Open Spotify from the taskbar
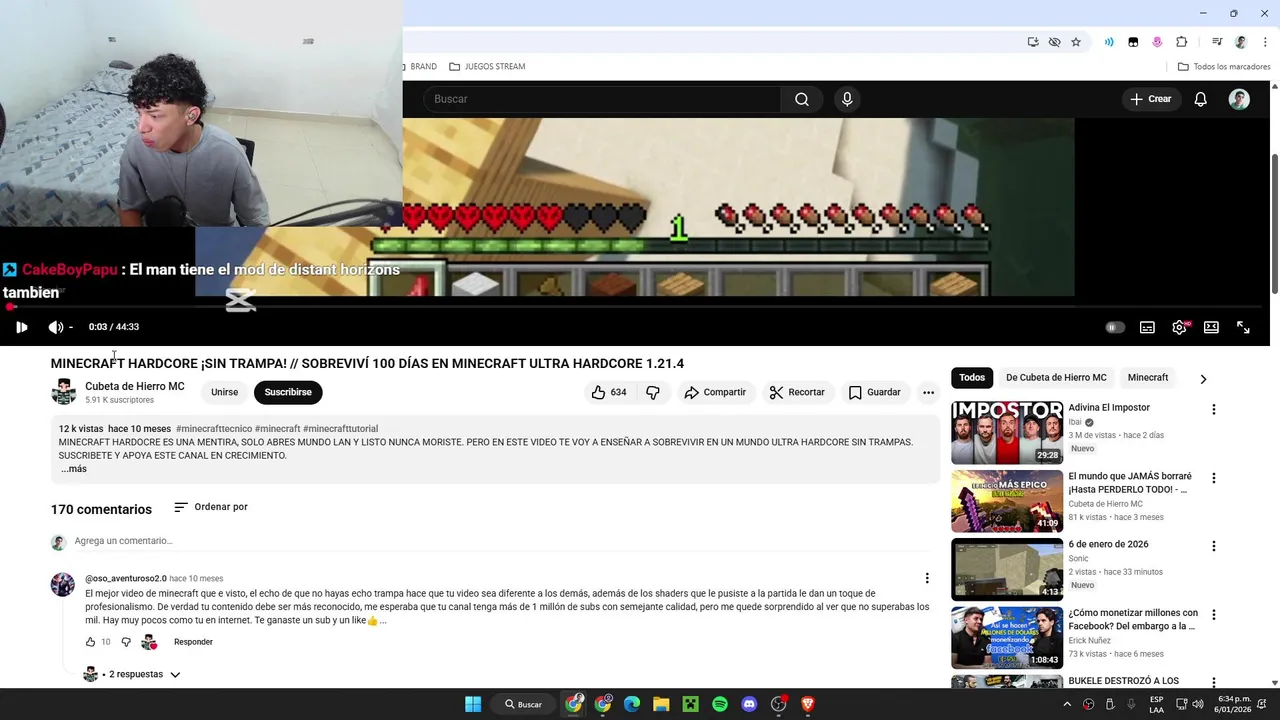The image size is (1280, 720). [x=720, y=704]
